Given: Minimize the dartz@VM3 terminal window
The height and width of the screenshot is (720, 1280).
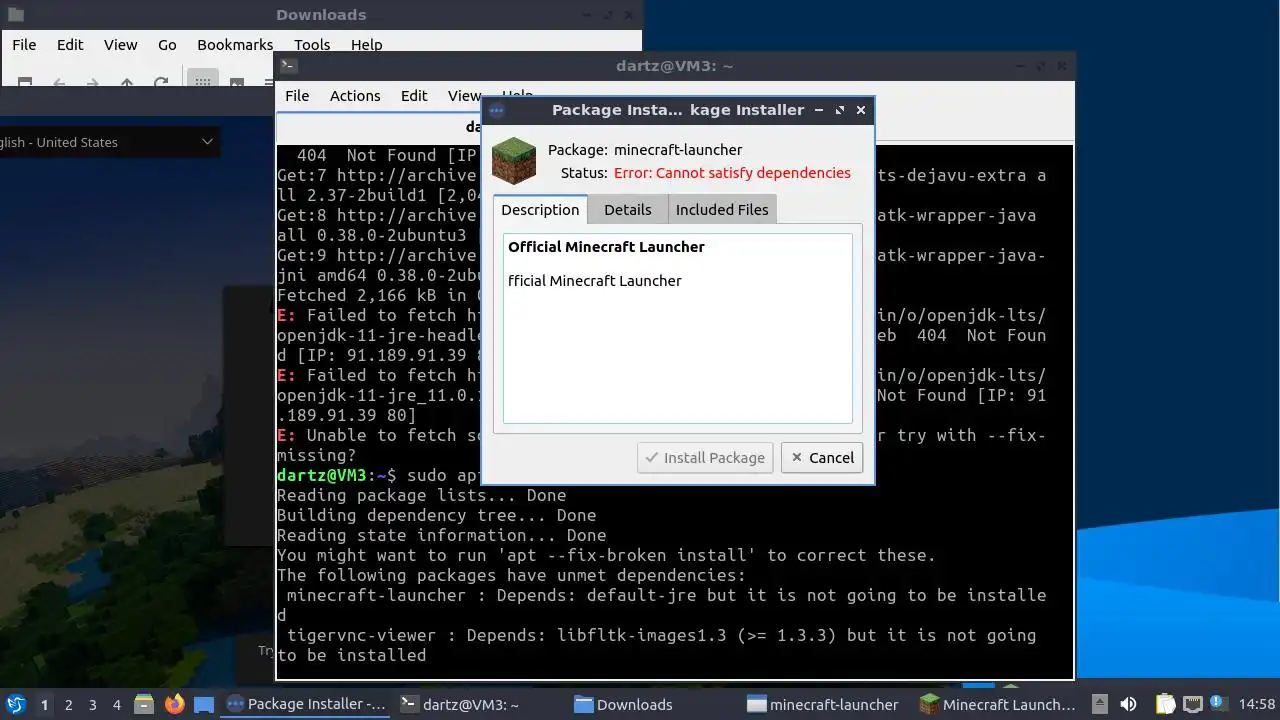Looking at the screenshot, I should [1020, 66].
